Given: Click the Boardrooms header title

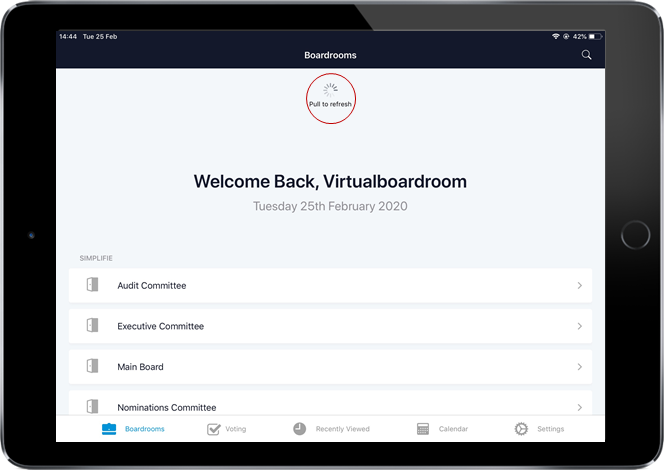Looking at the screenshot, I should tap(330, 55).
